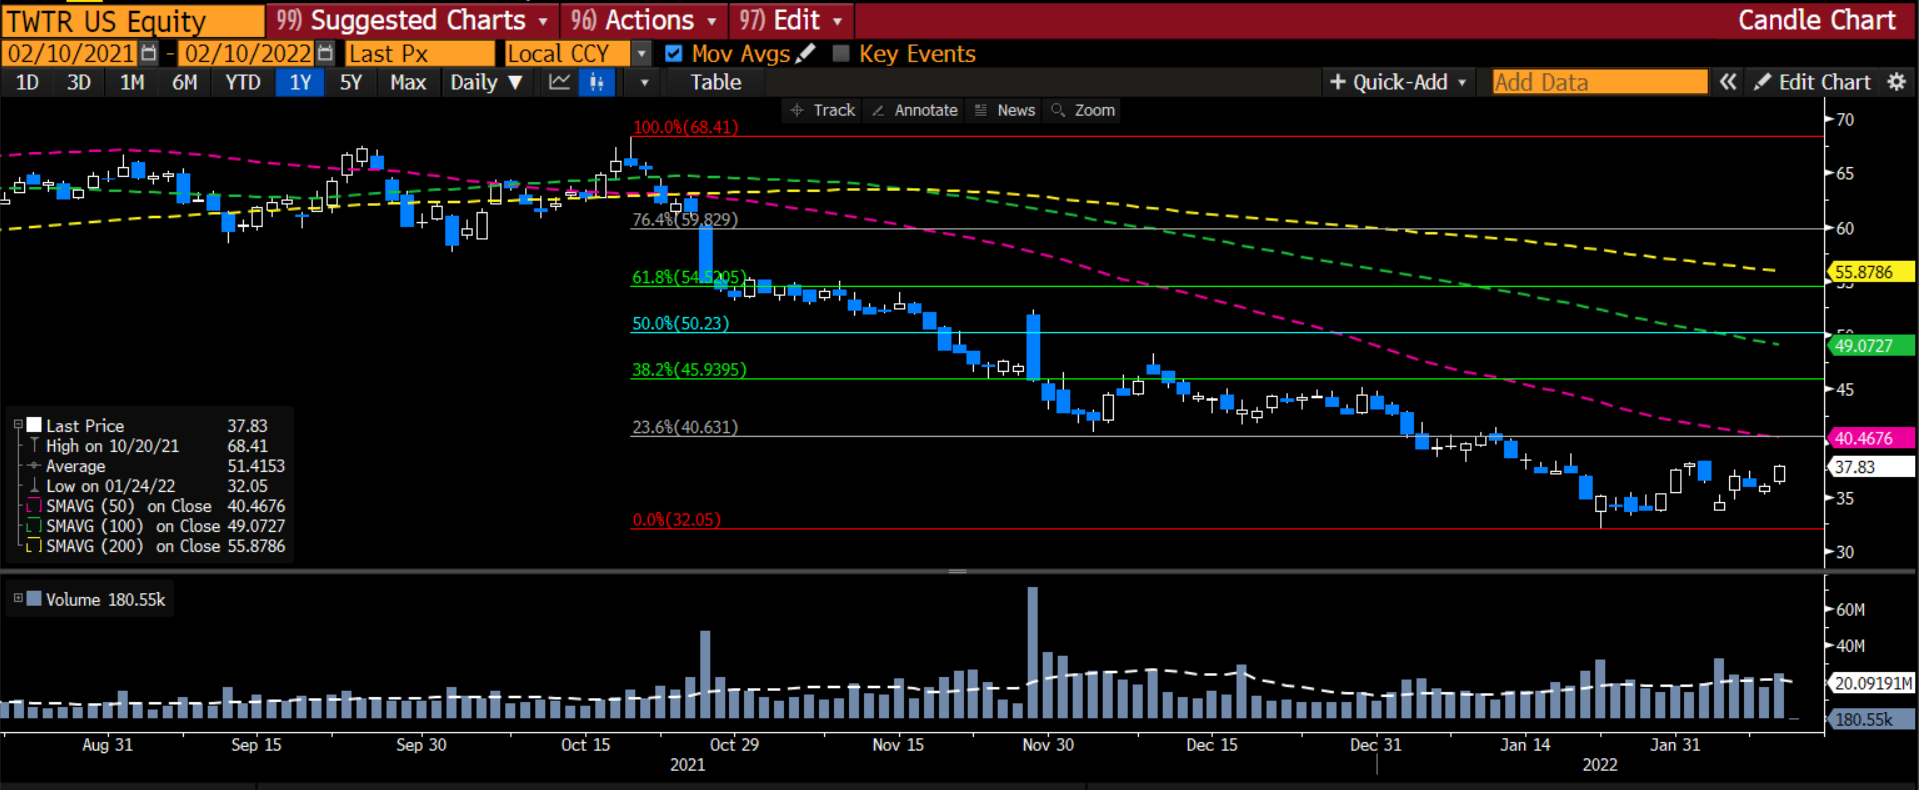Edit moving averages with the pencil icon
The image size is (1919, 790).
click(806, 53)
